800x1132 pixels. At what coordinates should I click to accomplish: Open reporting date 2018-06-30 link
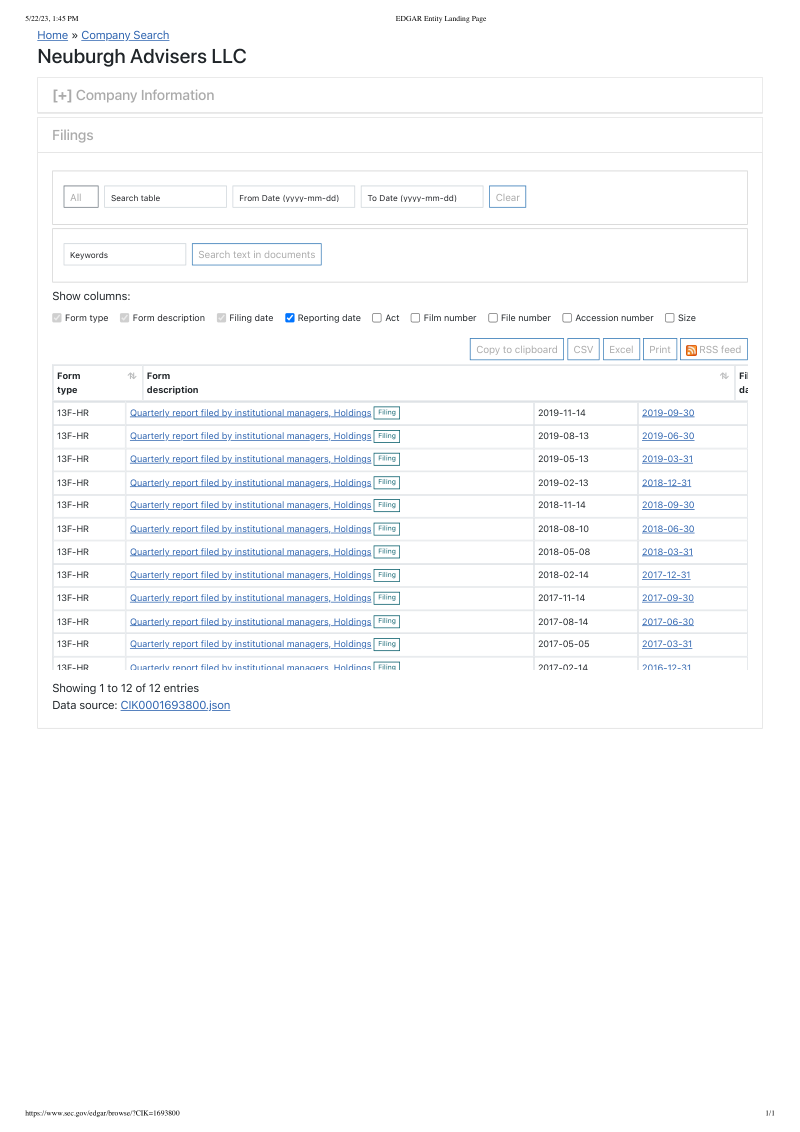(x=668, y=529)
